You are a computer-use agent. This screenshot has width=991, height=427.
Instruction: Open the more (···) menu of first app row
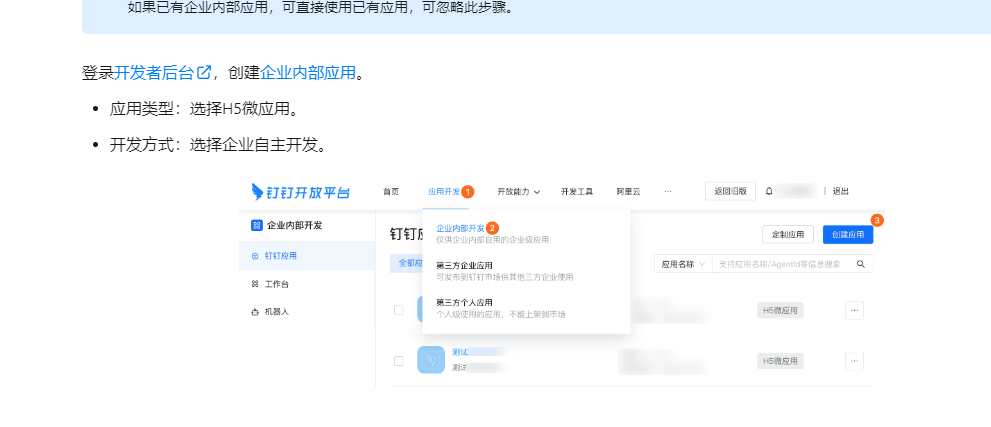point(854,310)
